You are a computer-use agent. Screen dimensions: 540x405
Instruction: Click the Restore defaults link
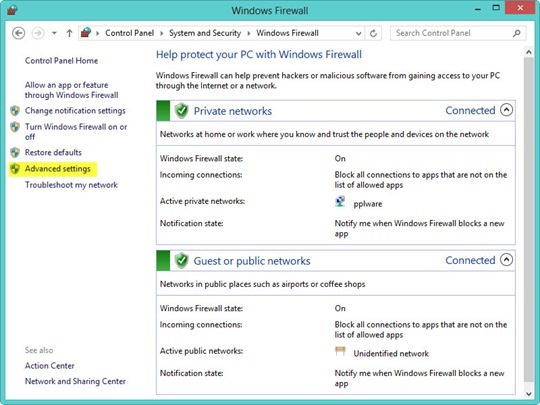tap(53, 152)
